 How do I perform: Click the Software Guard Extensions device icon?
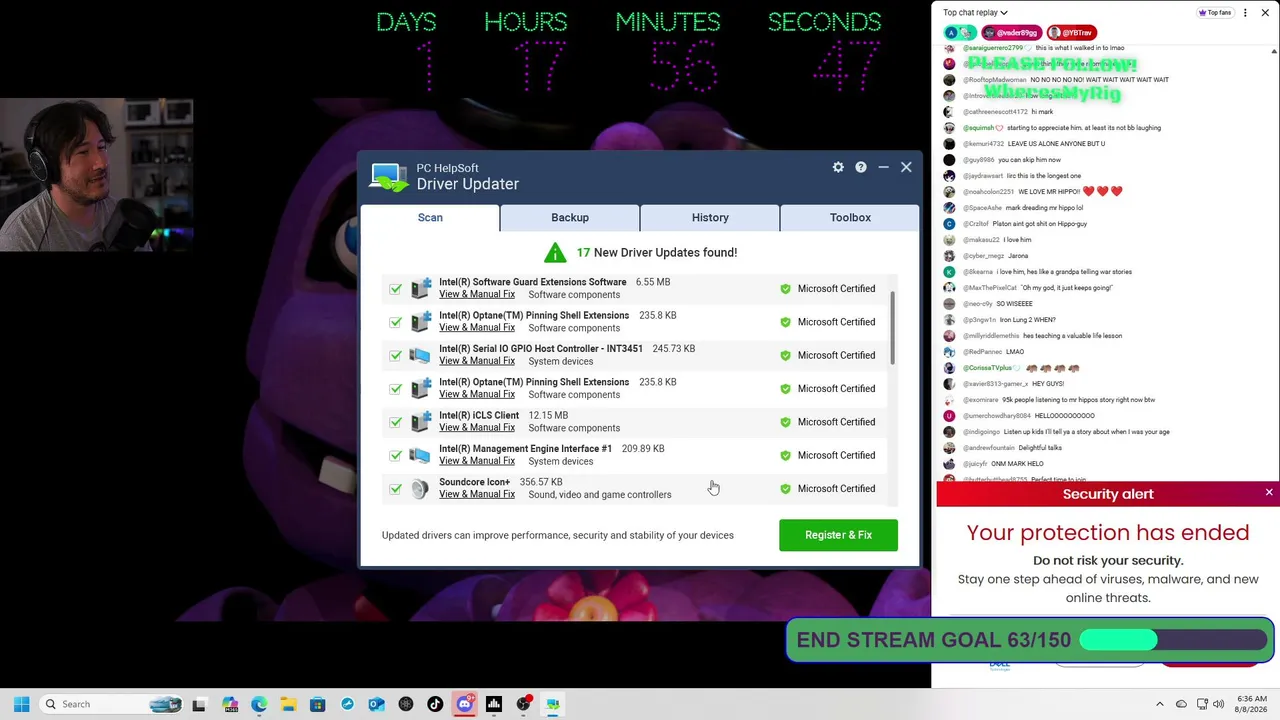tap(420, 288)
